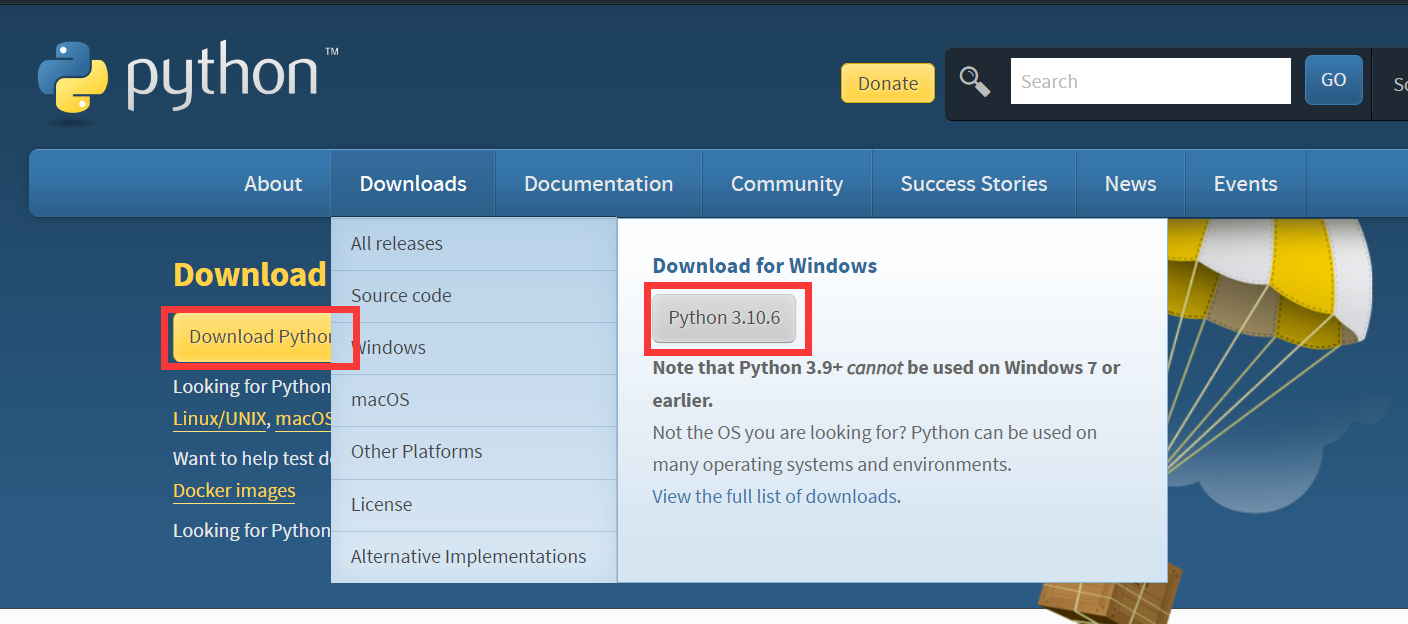Click the magnifying glass search icon
1408x624 pixels.
[975, 81]
